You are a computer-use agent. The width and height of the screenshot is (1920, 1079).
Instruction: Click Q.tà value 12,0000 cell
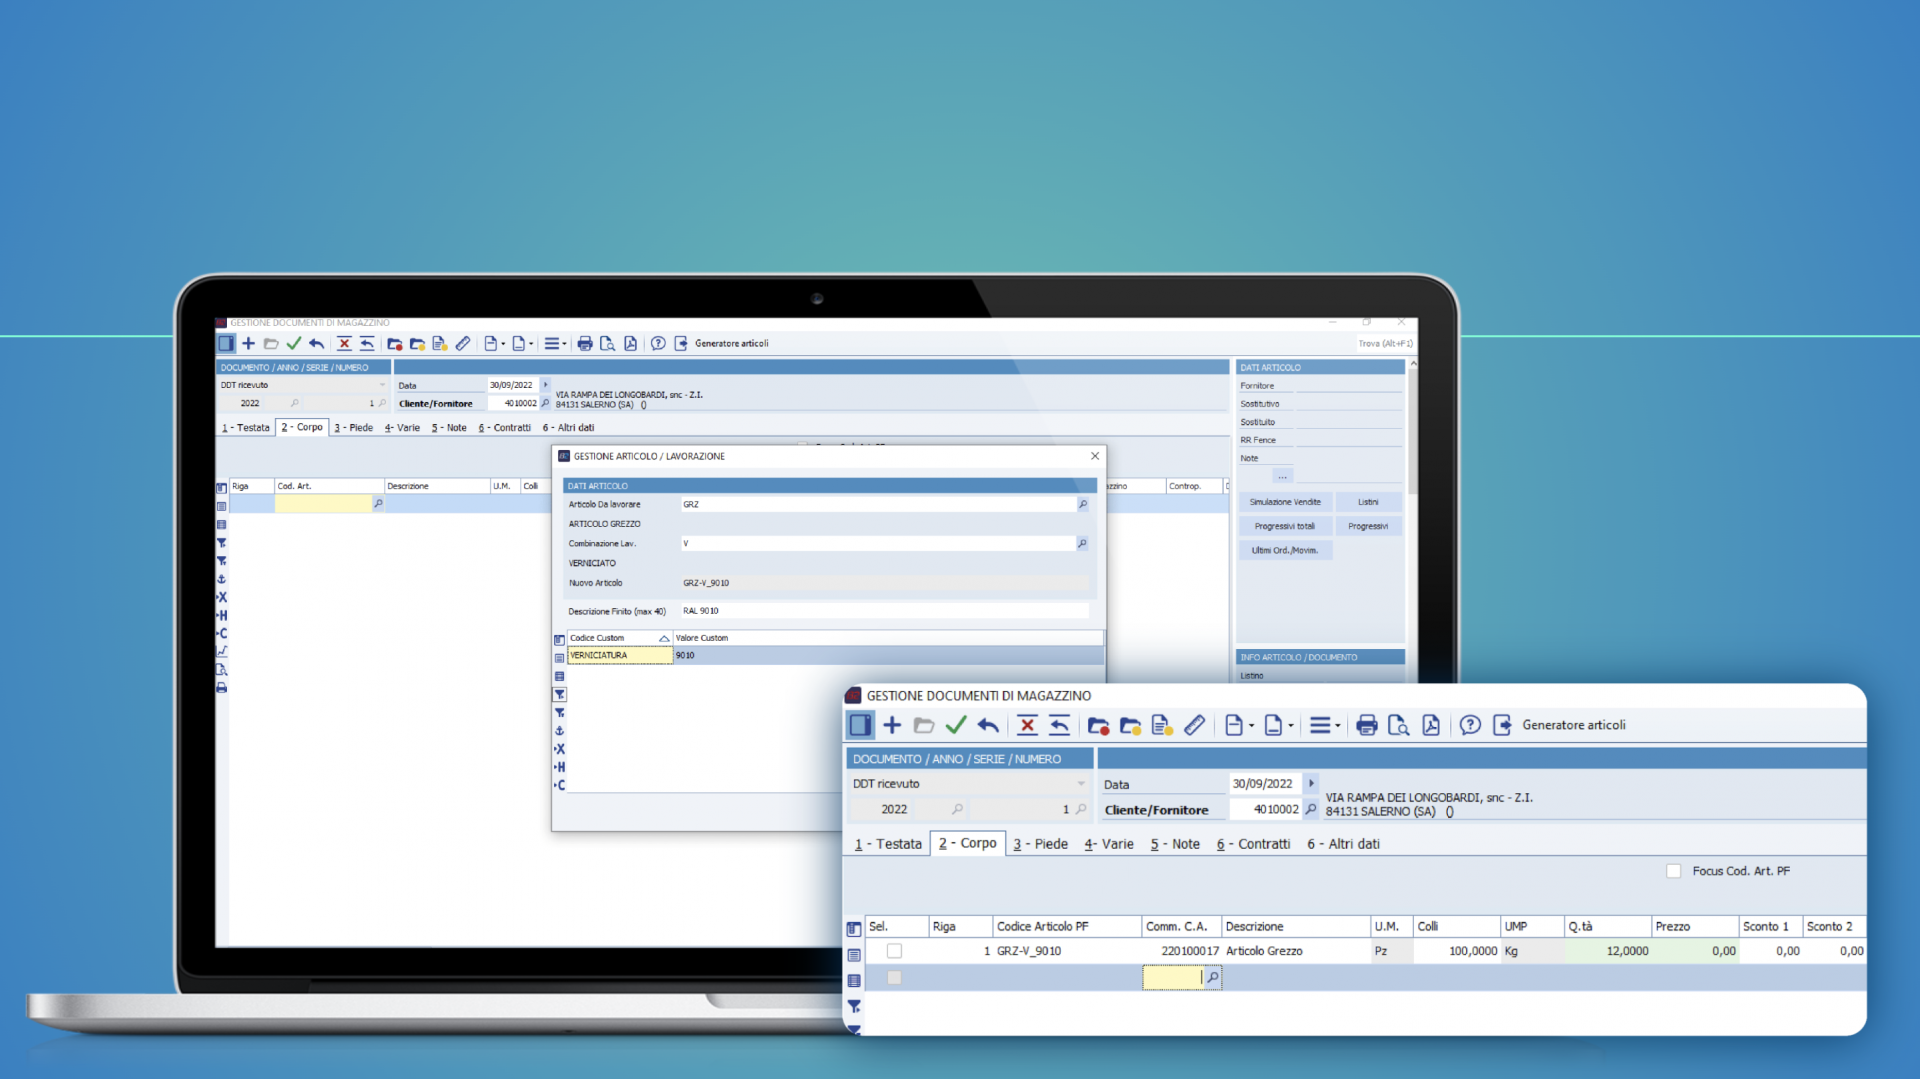[1608, 951]
